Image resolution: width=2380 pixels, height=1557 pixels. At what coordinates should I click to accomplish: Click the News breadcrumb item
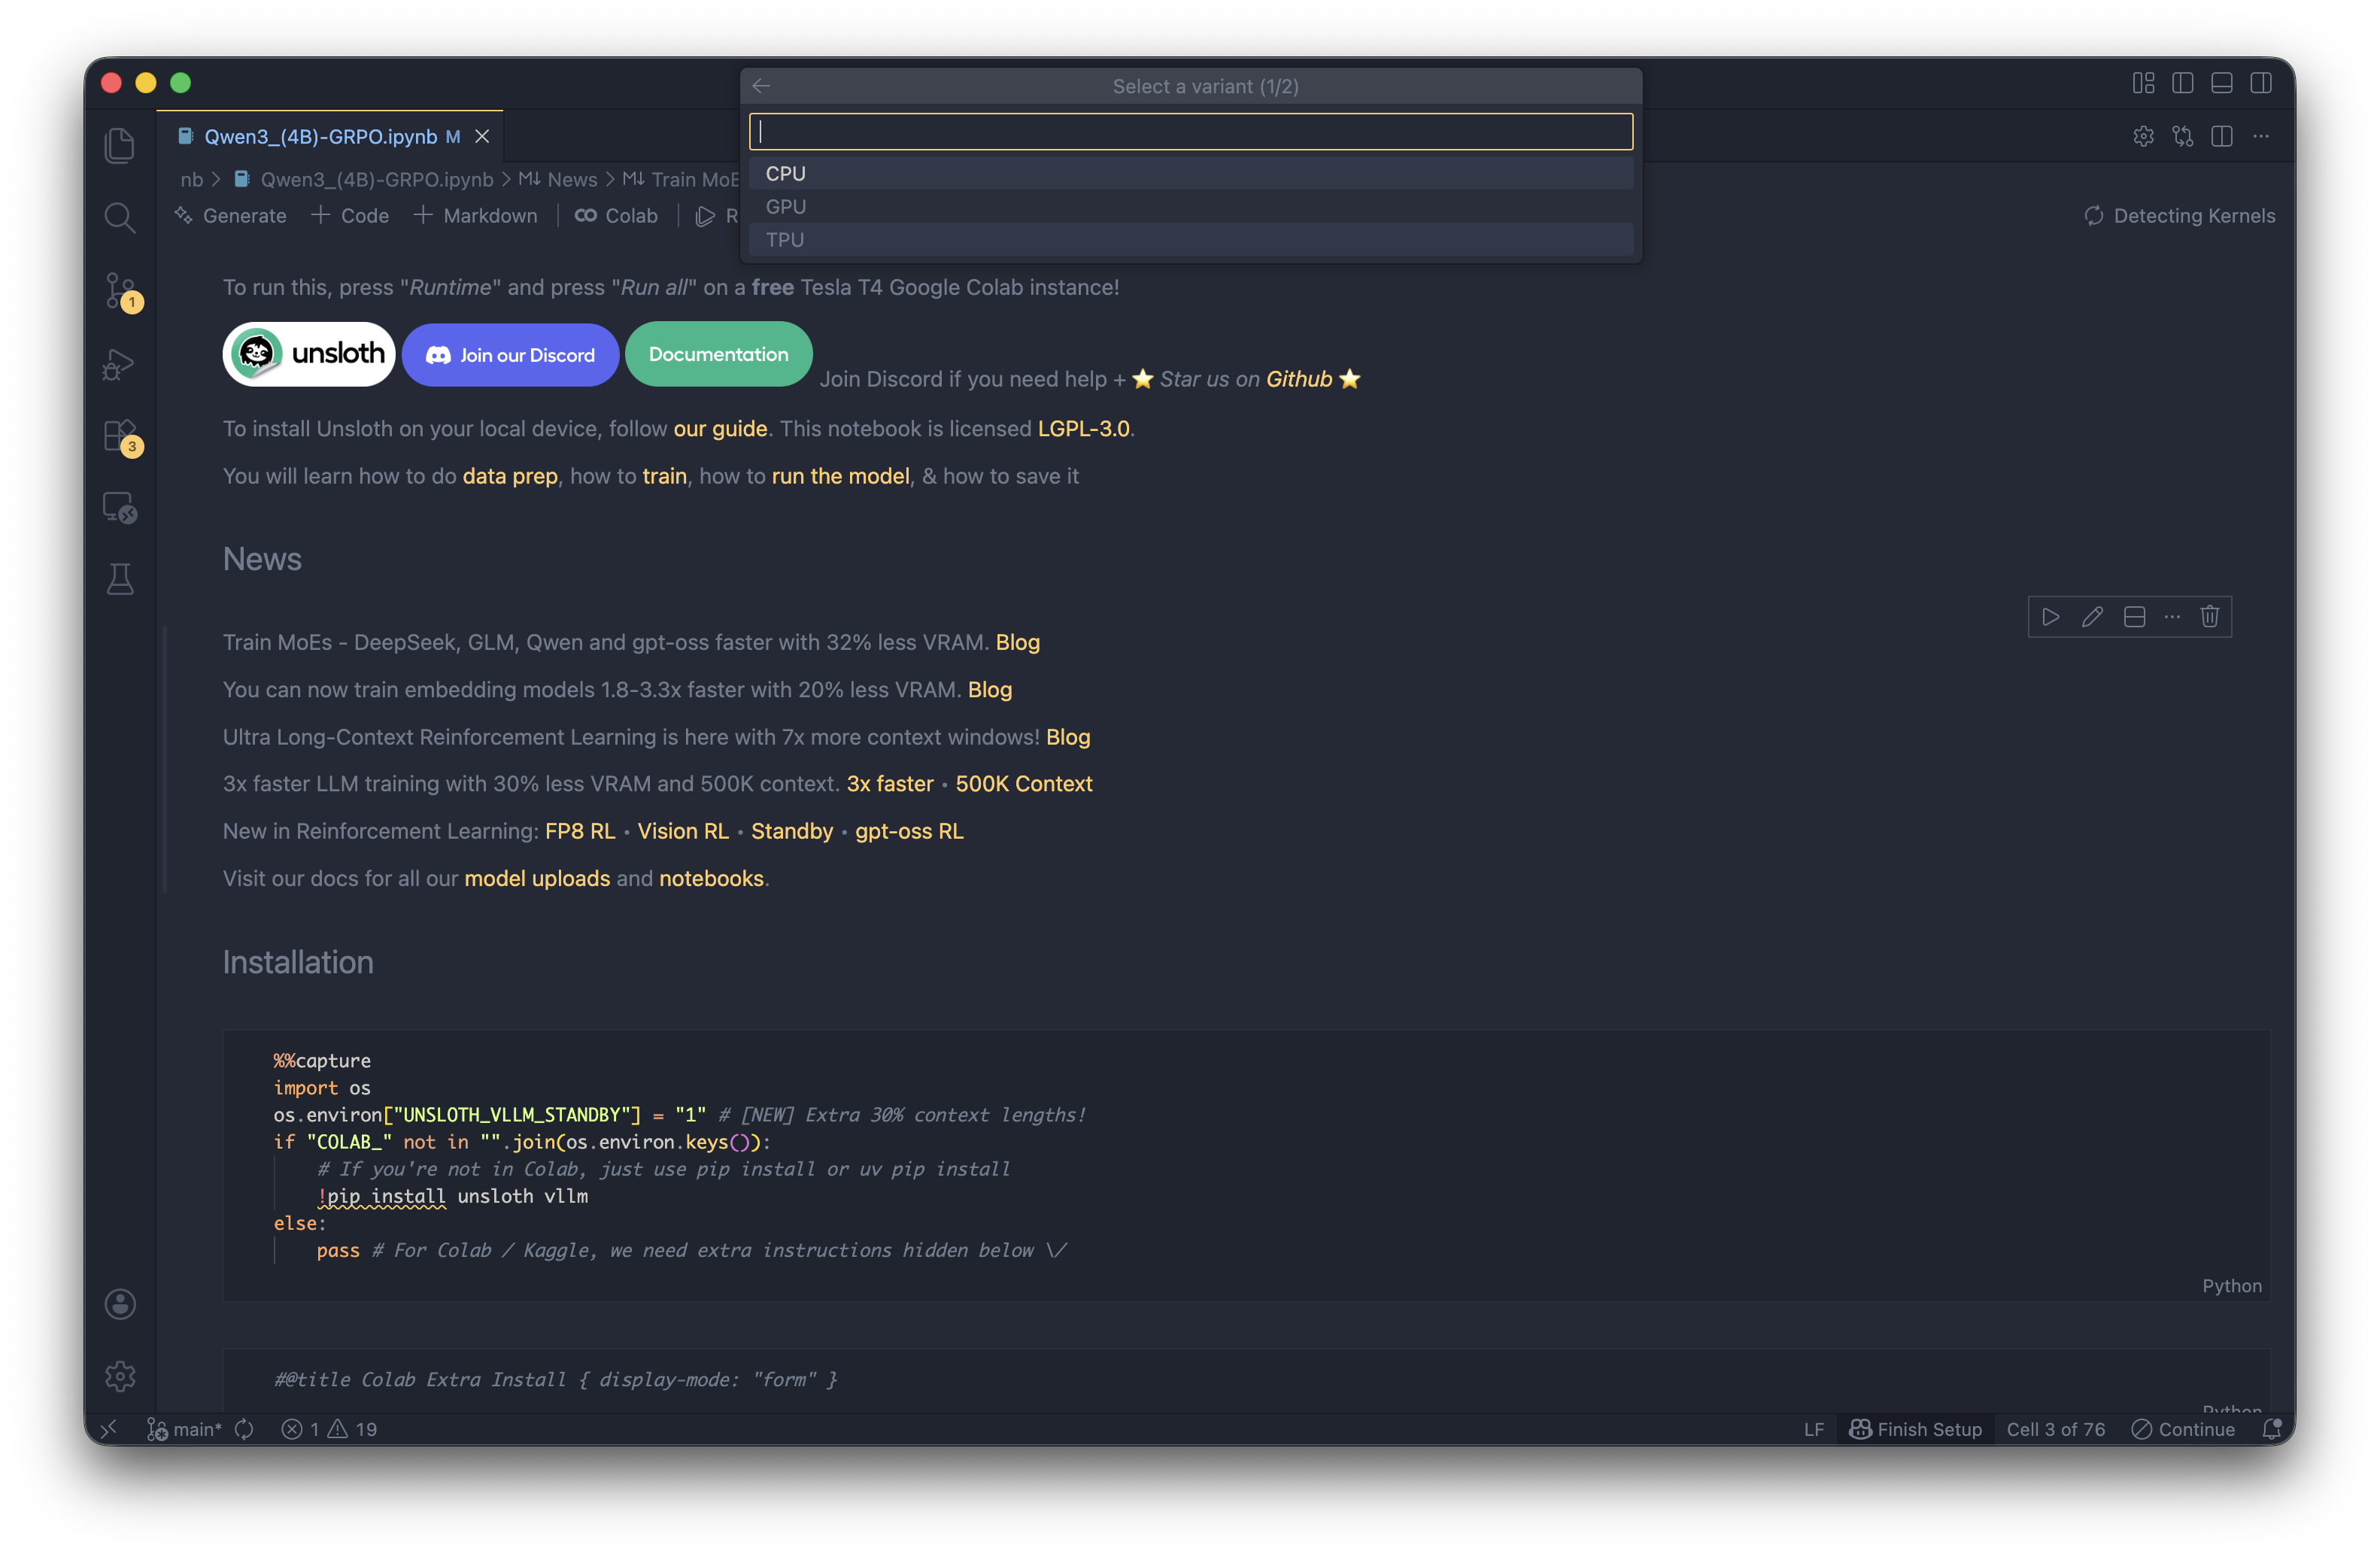point(571,180)
